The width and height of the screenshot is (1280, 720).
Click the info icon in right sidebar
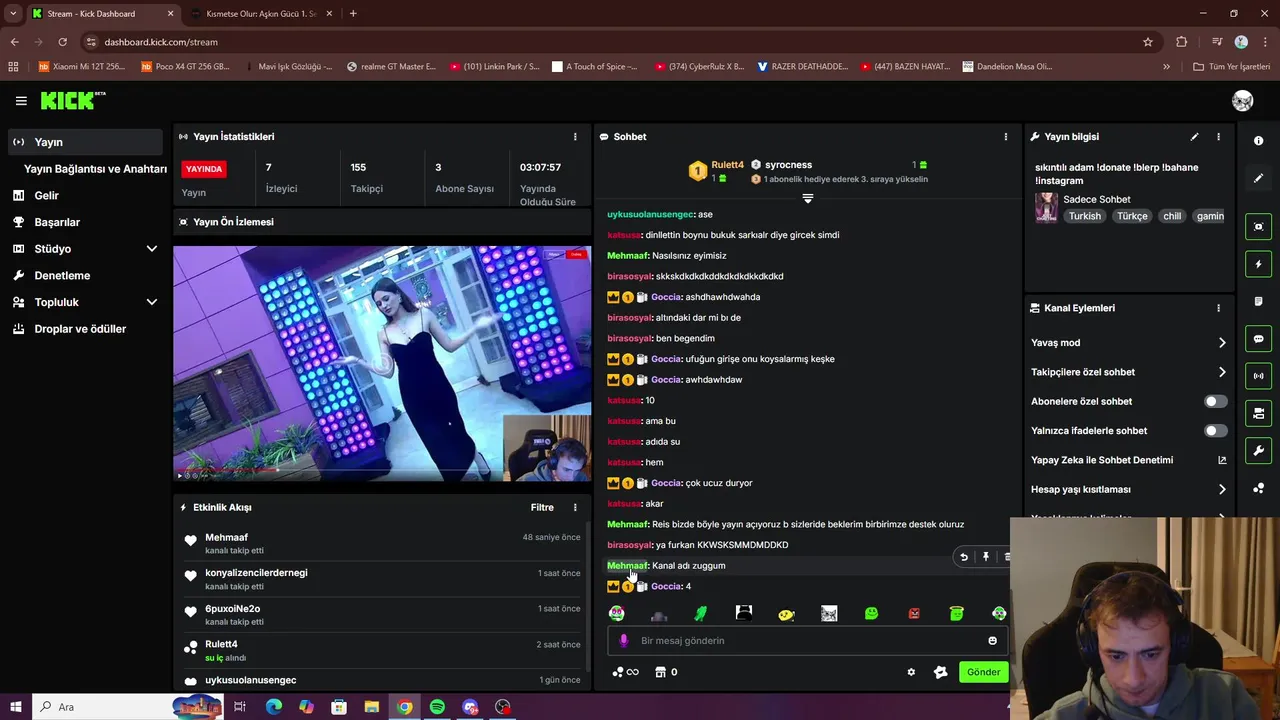(x=1259, y=141)
